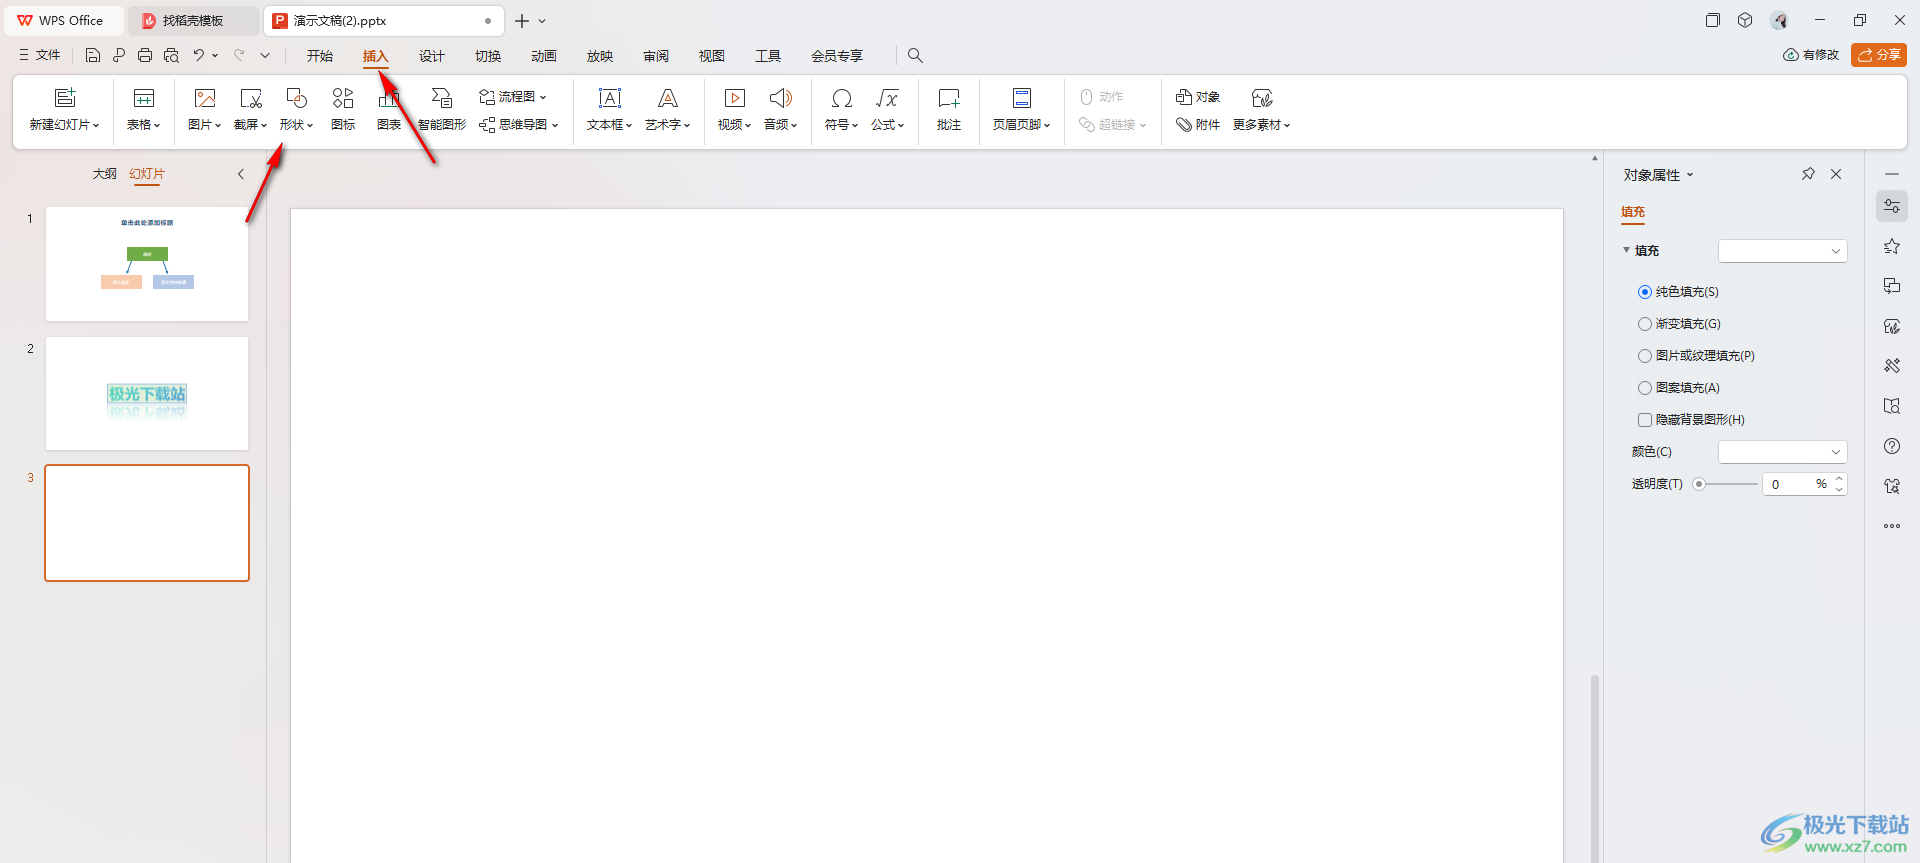1920x863 pixels.
Task: Select Pattern Fill (图案填充) radio
Action: pyautogui.click(x=1645, y=388)
